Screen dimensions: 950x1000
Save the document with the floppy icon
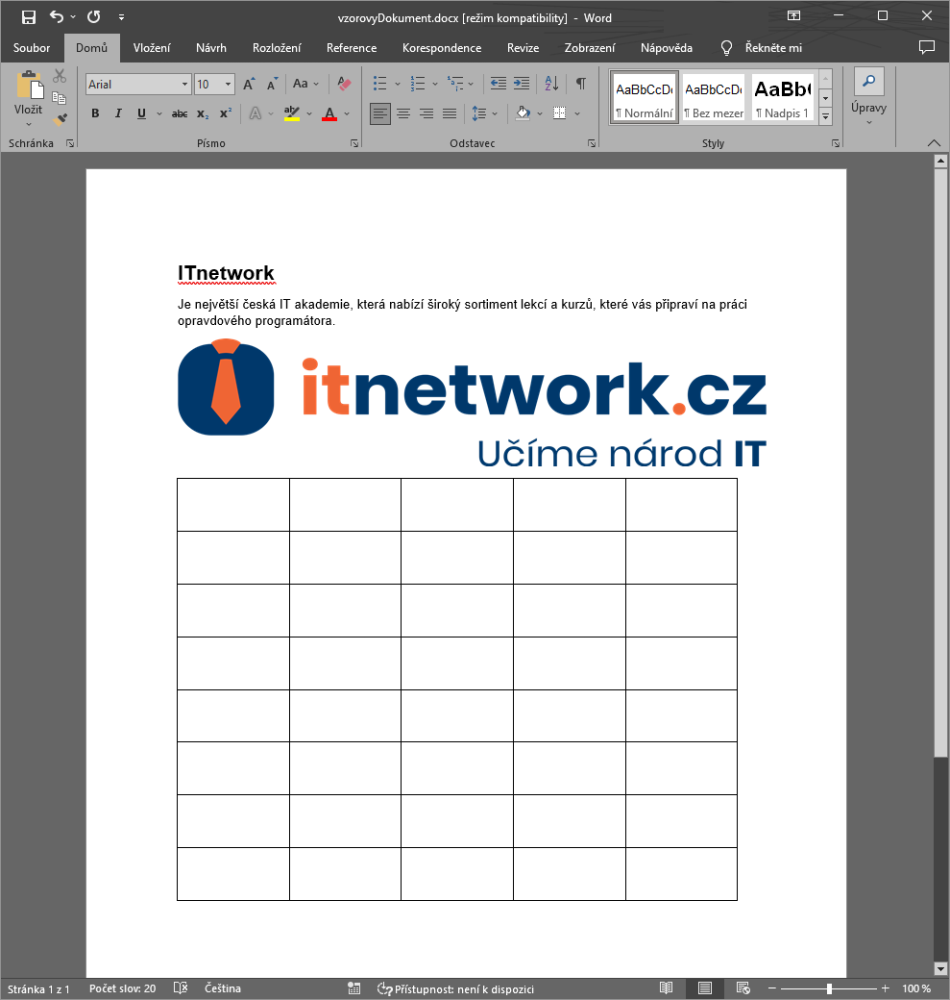29,17
